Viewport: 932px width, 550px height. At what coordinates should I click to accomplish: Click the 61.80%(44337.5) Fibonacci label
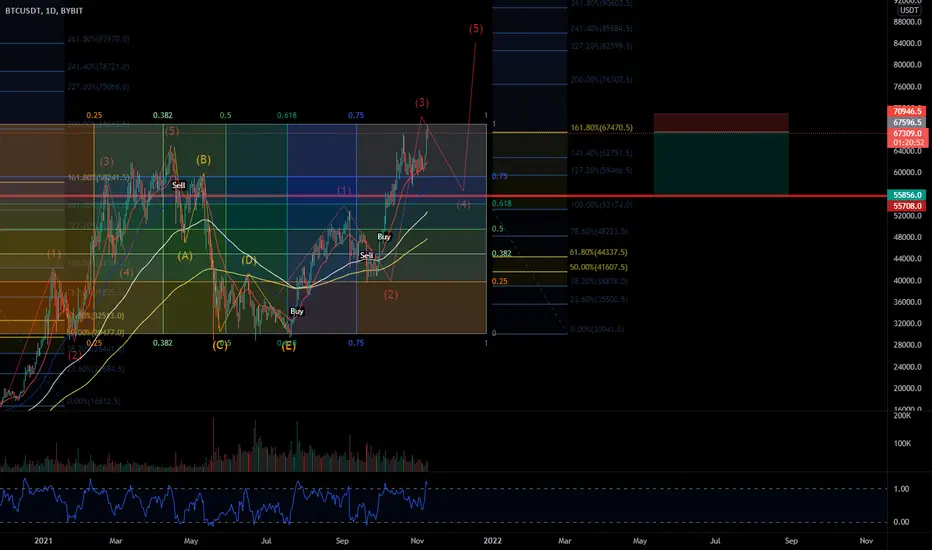point(599,253)
